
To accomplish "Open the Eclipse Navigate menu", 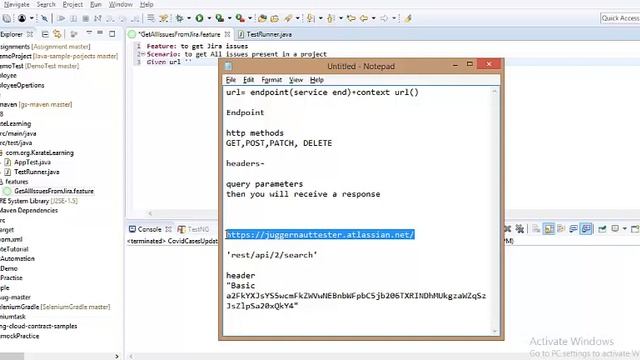I will point(16,4).
